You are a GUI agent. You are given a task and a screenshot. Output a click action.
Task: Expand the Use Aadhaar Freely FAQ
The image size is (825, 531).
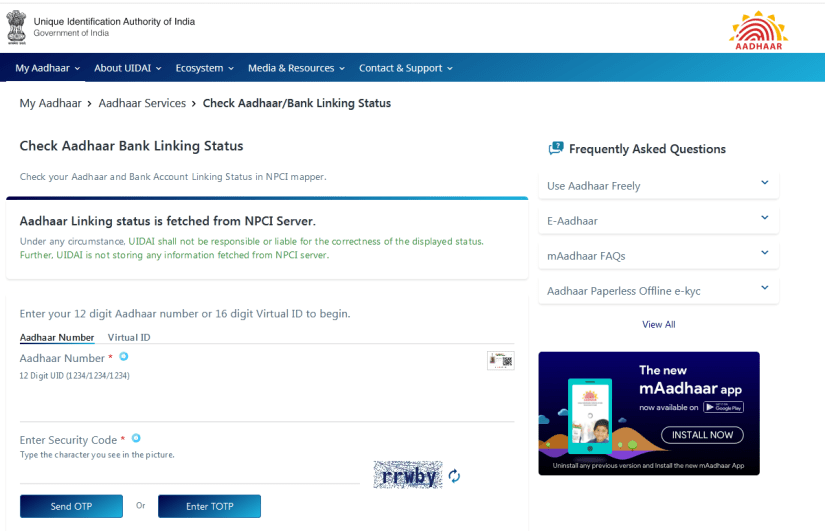658,186
